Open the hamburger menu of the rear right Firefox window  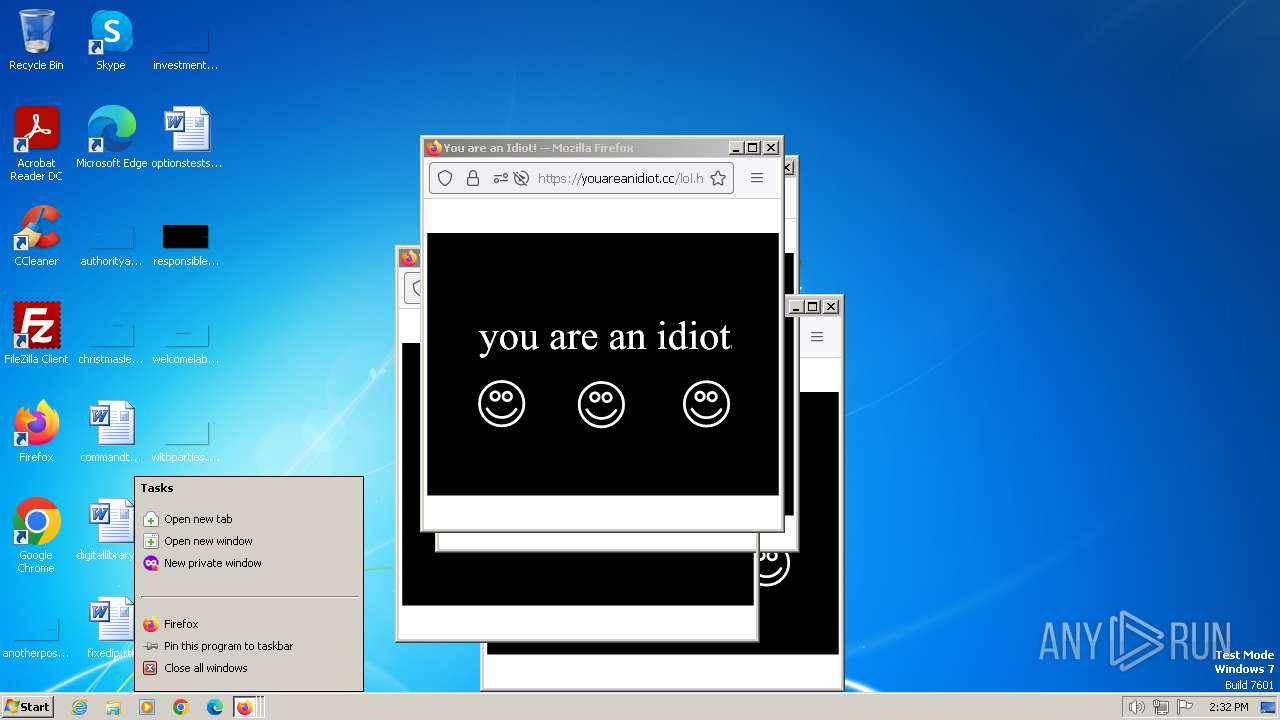click(817, 337)
